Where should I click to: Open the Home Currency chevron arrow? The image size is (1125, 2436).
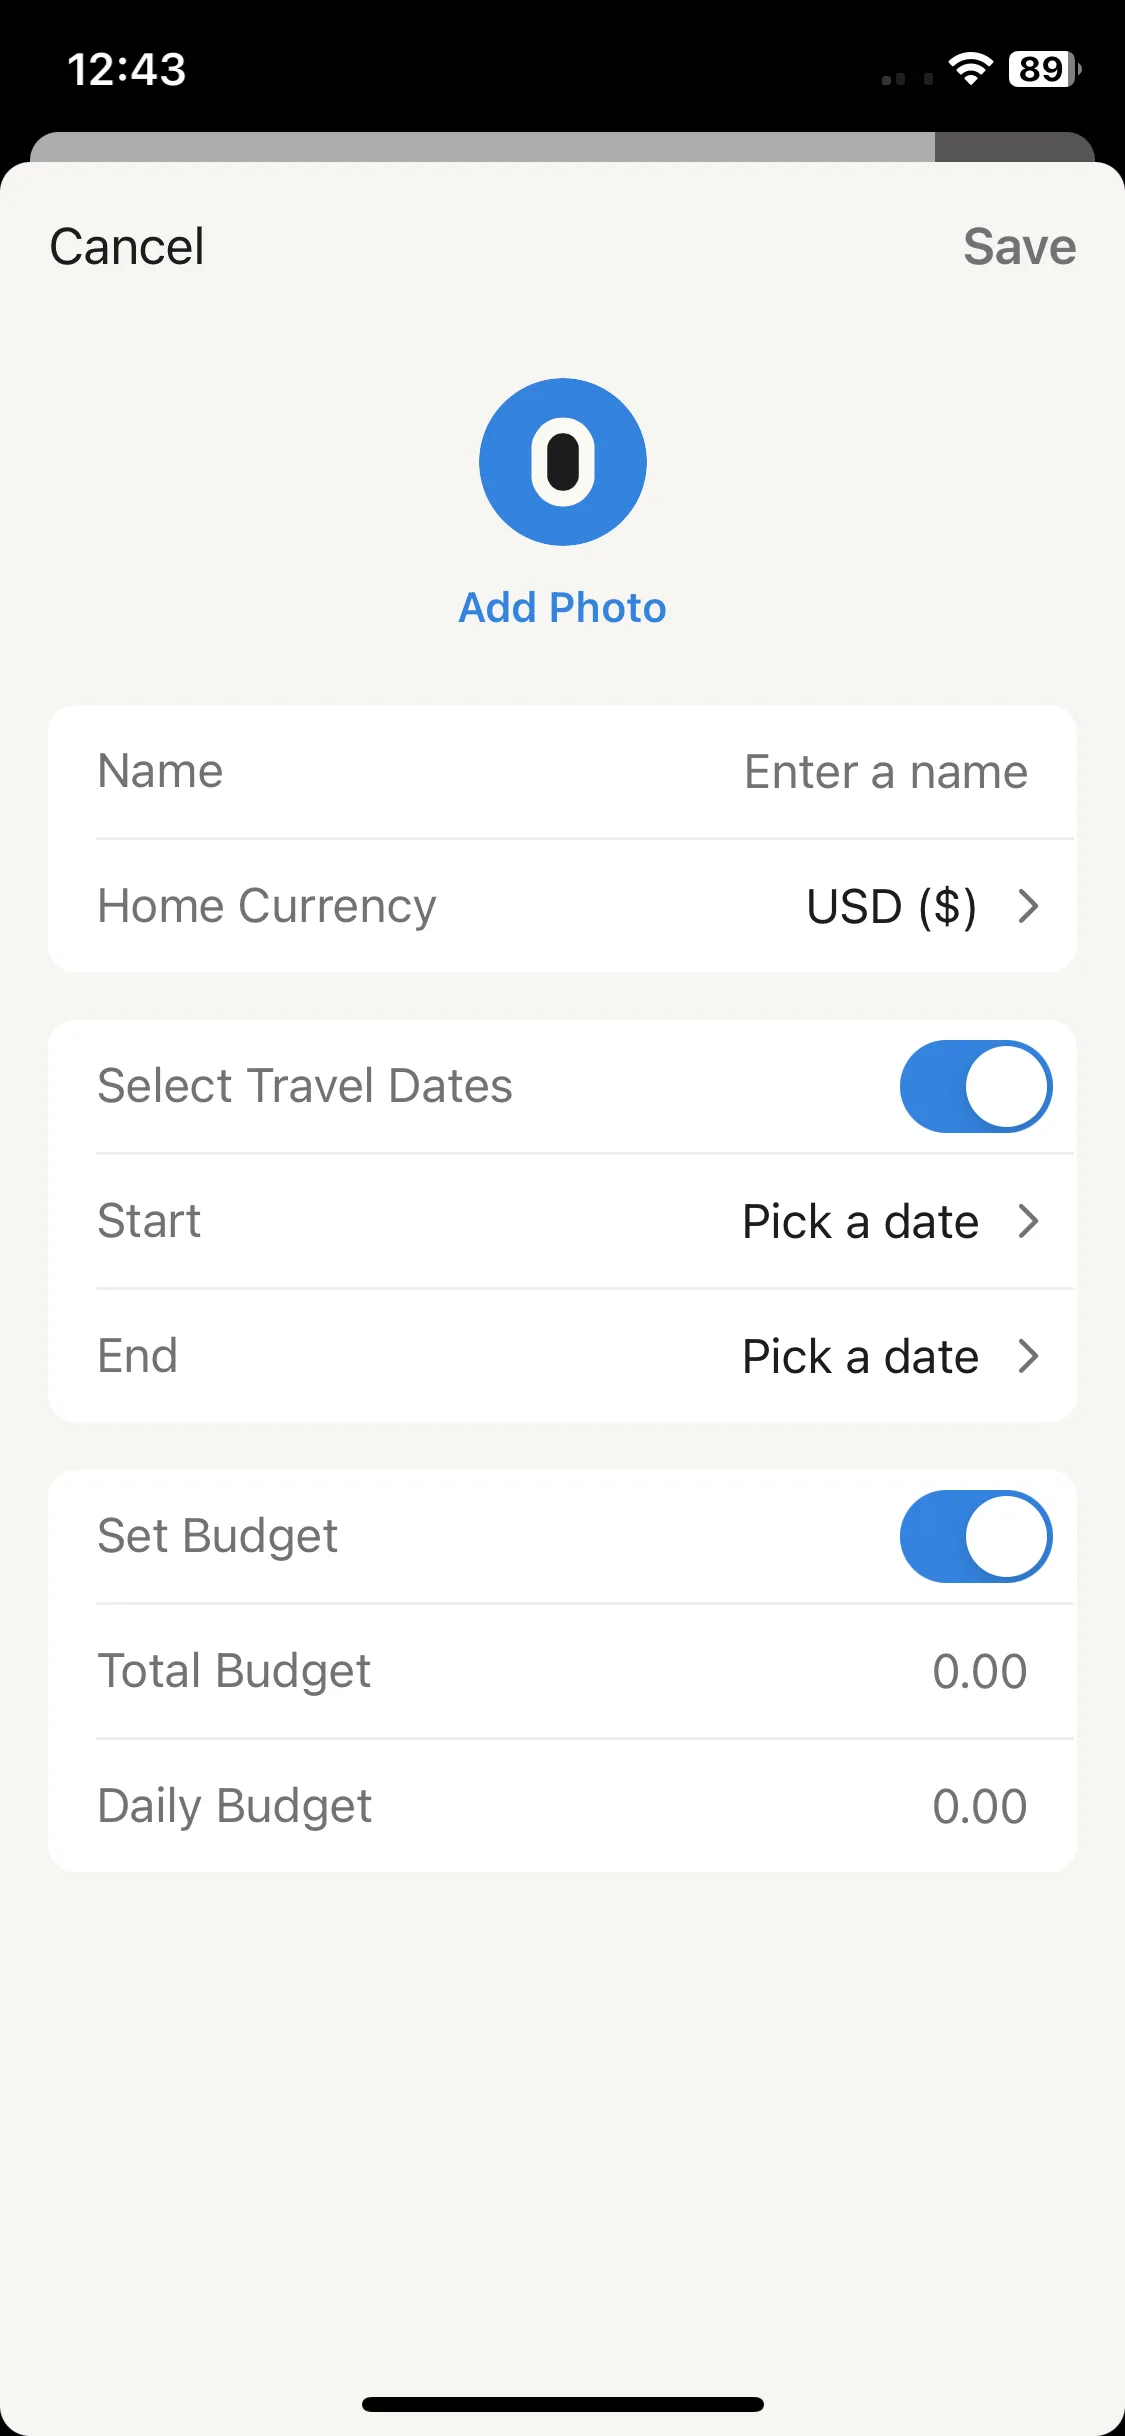tap(1028, 906)
